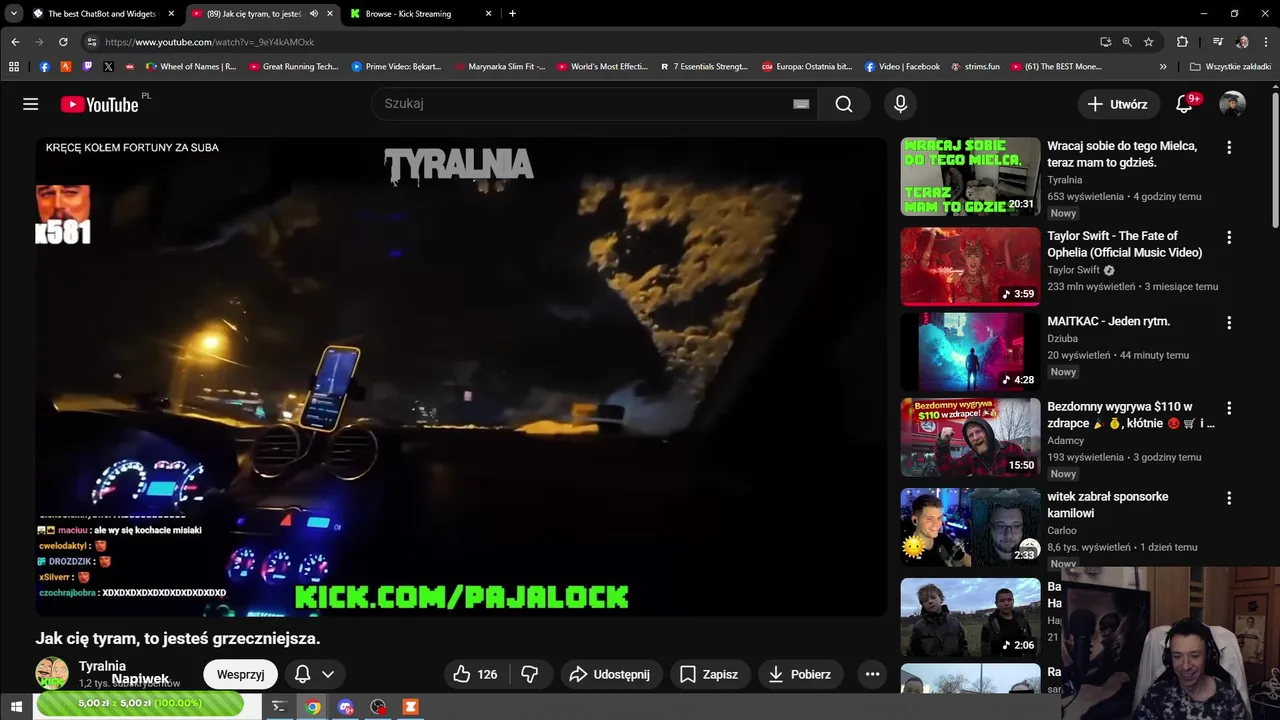Click the Utwórz create button

(1118, 104)
